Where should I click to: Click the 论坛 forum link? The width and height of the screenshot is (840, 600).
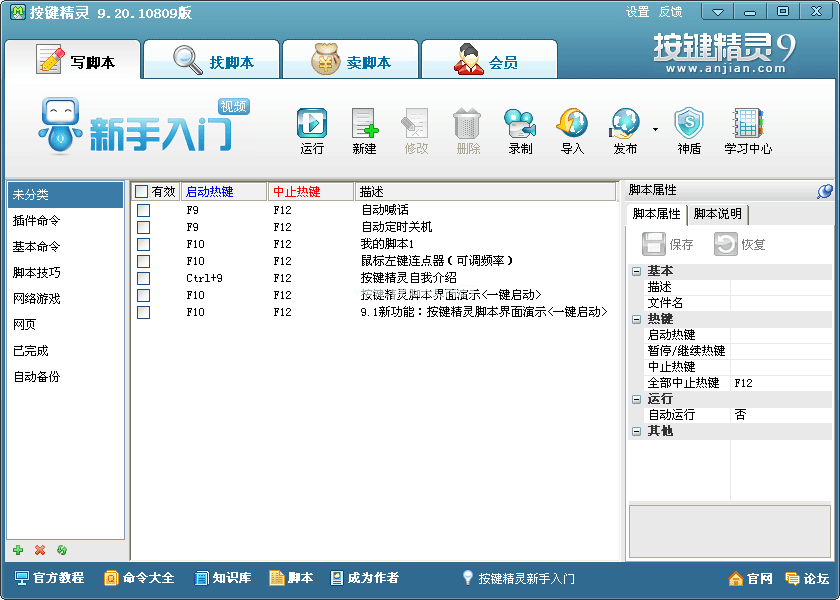(x=808, y=579)
